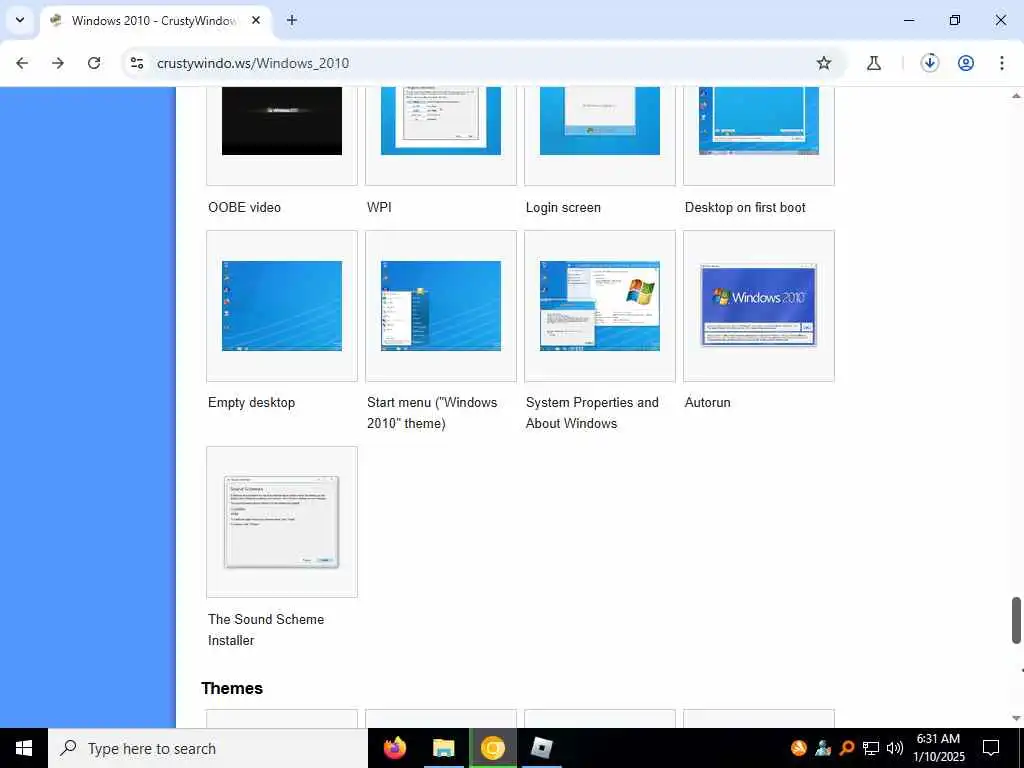The width and height of the screenshot is (1024, 768).
Task: Click the "OOBE video" caption
Action: pos(244,207)
